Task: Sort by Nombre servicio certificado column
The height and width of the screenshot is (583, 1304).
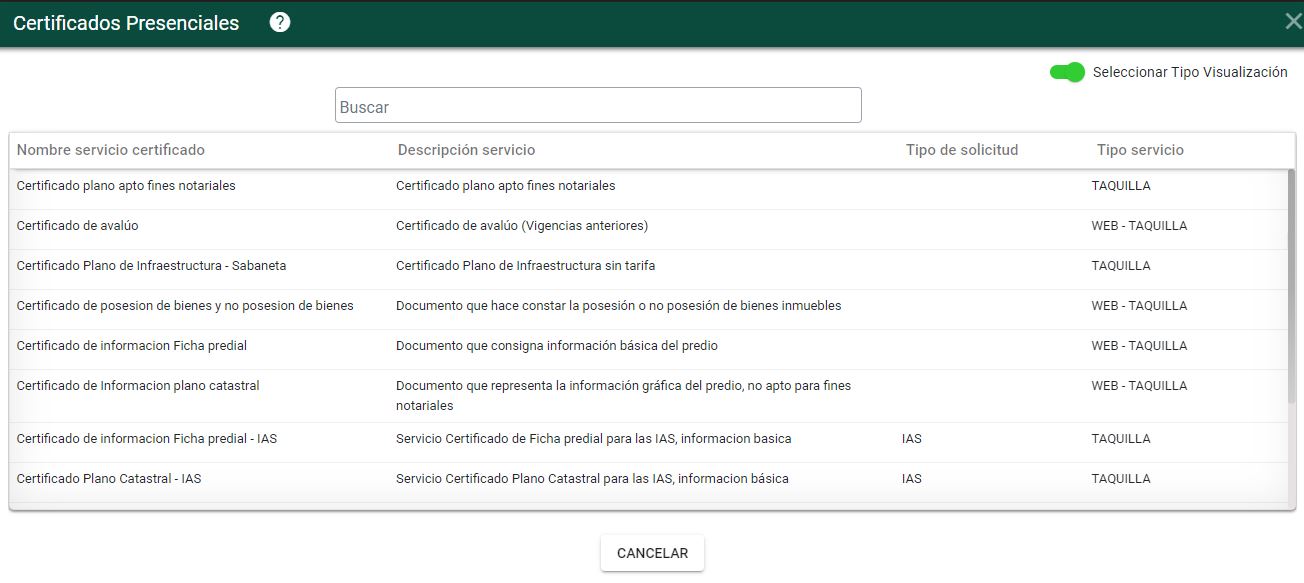Action: [x=111, y=150]
